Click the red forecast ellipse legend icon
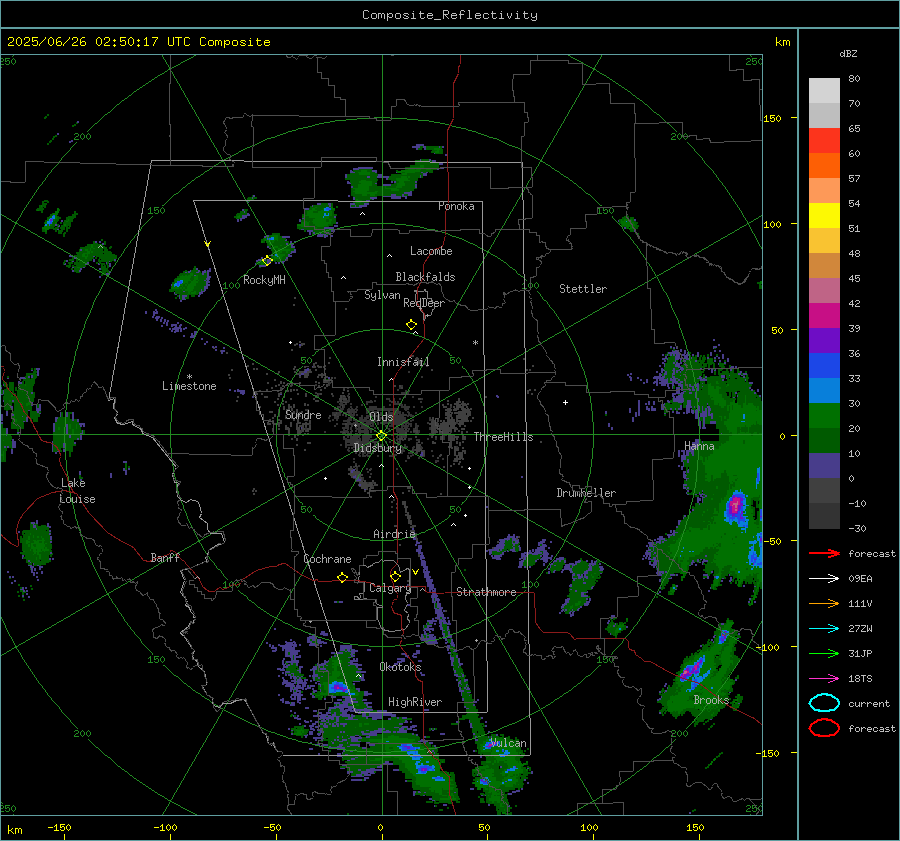This screenshot has width=900, height=841. pos(824,728)
